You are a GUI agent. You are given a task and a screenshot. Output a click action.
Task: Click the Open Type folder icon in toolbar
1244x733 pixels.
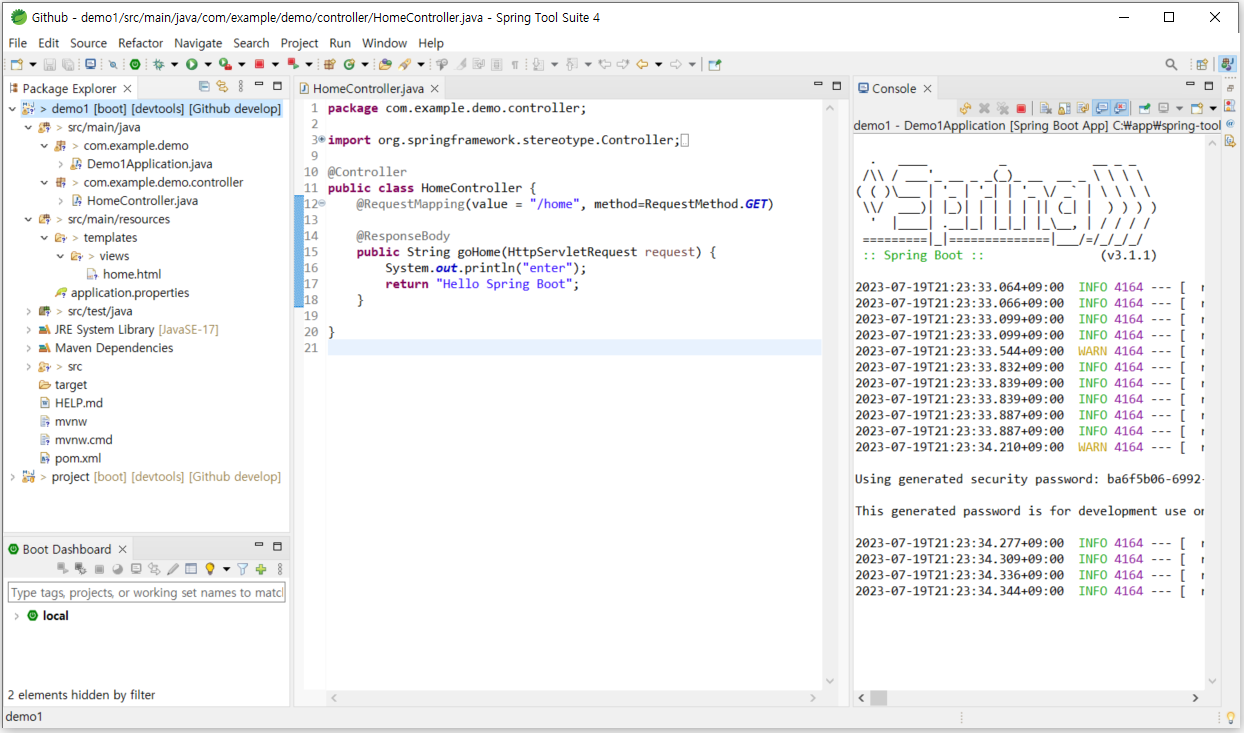point(385,64)
